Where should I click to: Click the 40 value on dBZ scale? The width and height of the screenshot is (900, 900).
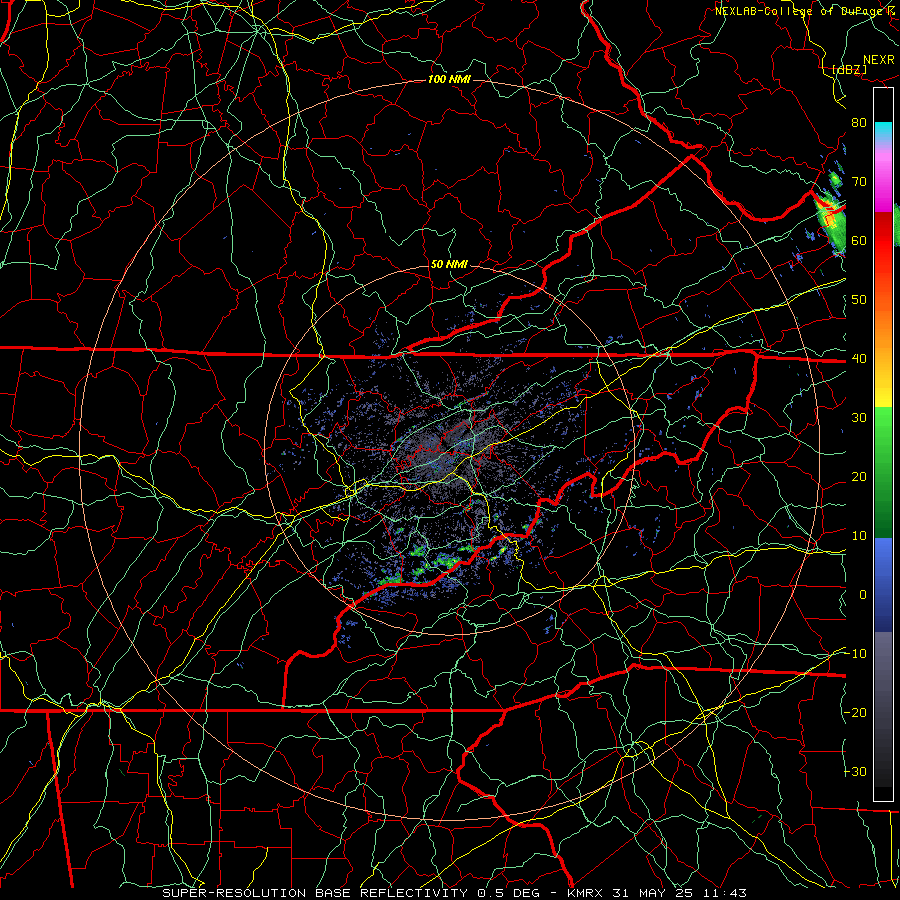[859, 359]
